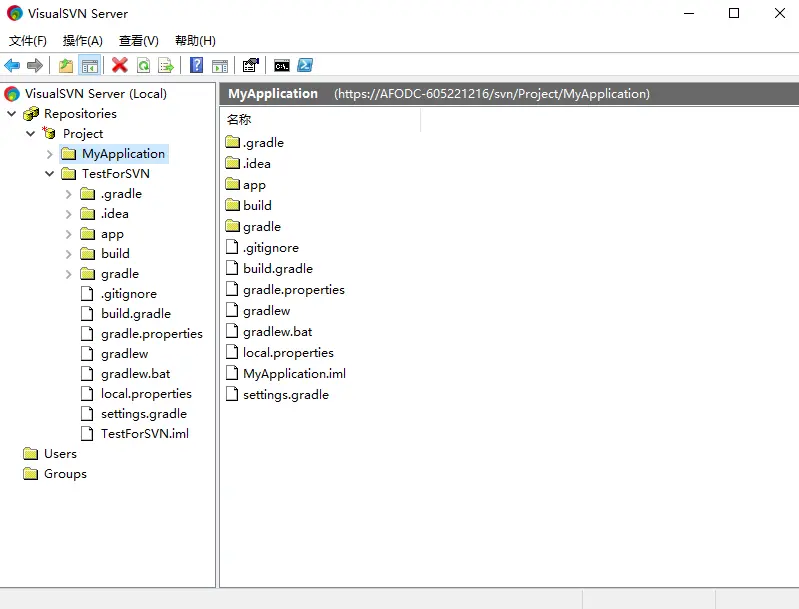
Task: Select gradle folder in right list
Action: point(262,227)
